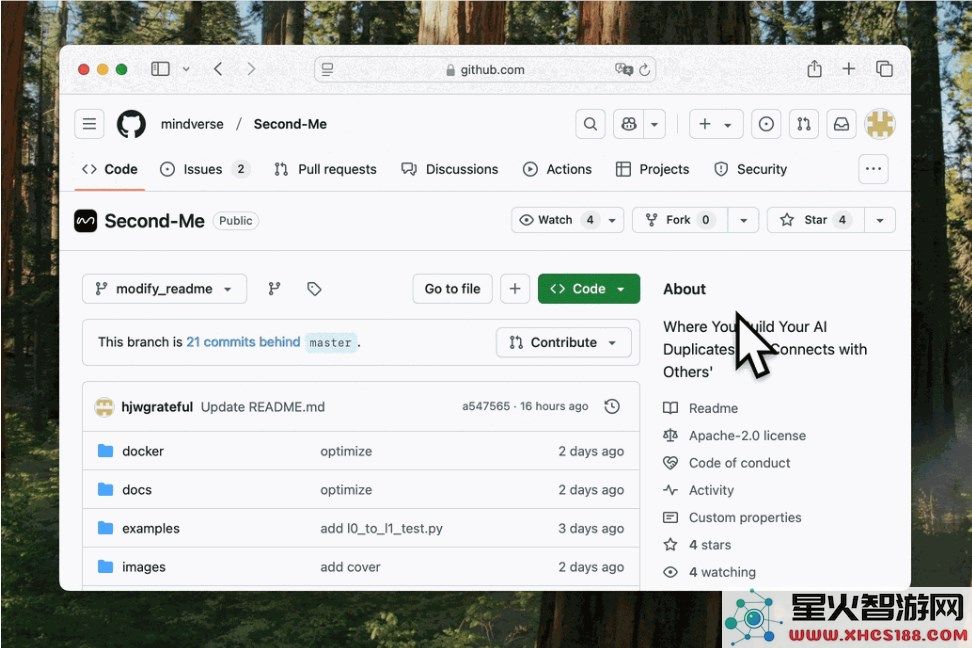Open mindverse owner link
This screenshot has width=972, height=648.
pos(192,124)
